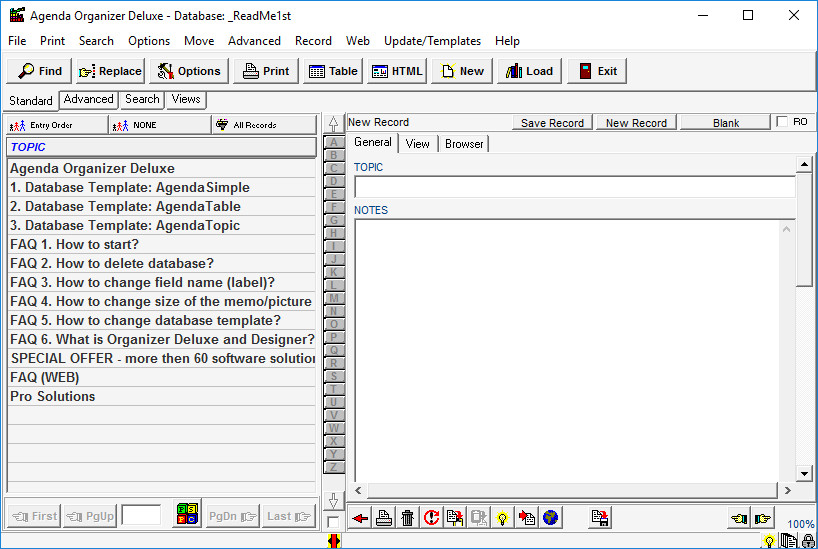Open the Update/Templates menu

click(x=432, y=41)
